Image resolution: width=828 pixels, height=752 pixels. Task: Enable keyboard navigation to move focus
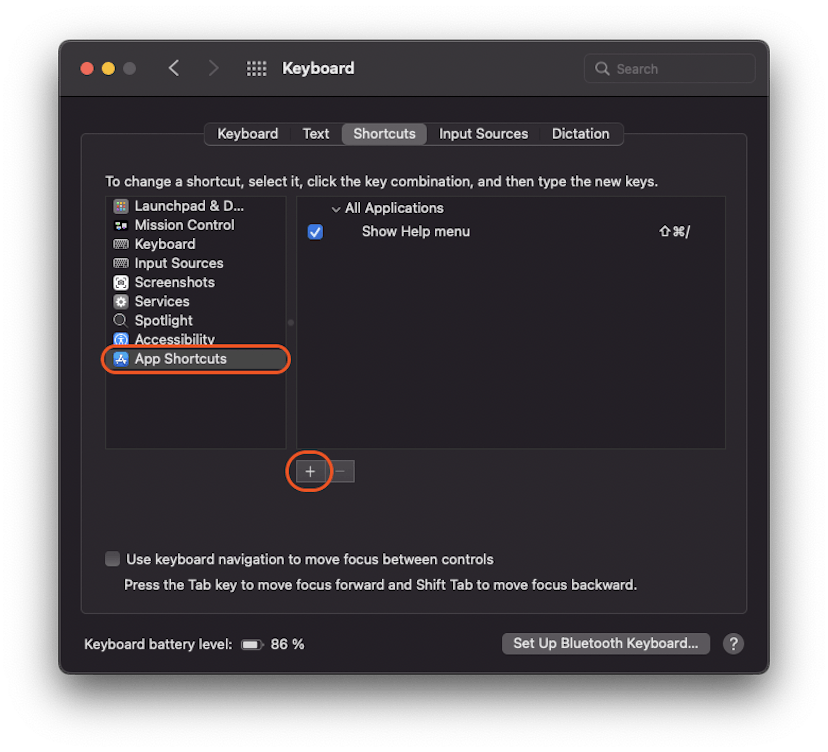tap(113, 559)
